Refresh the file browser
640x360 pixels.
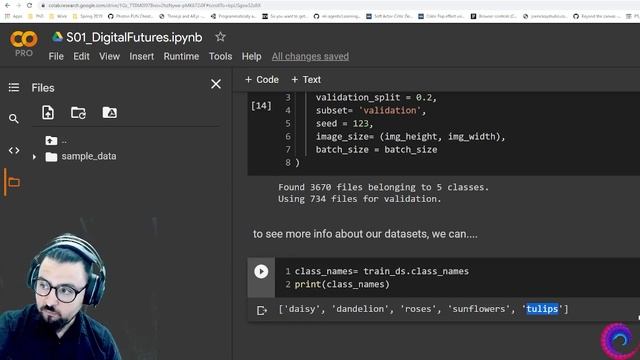78,113
